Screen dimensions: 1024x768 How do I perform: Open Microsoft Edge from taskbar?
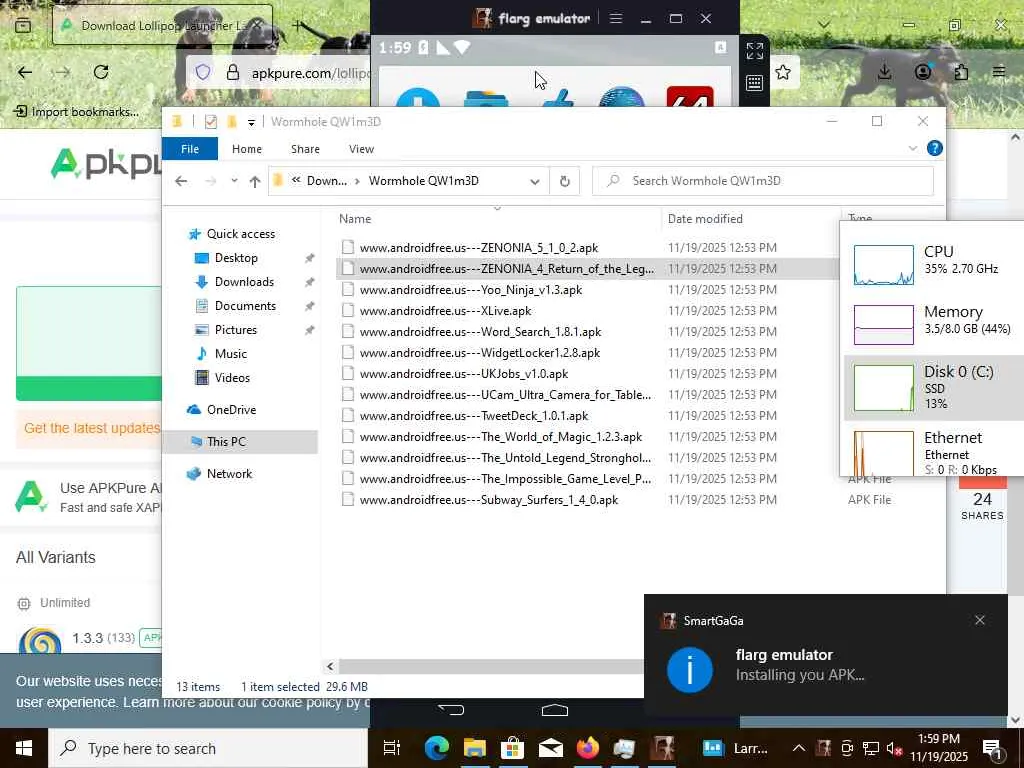point(436,748)
